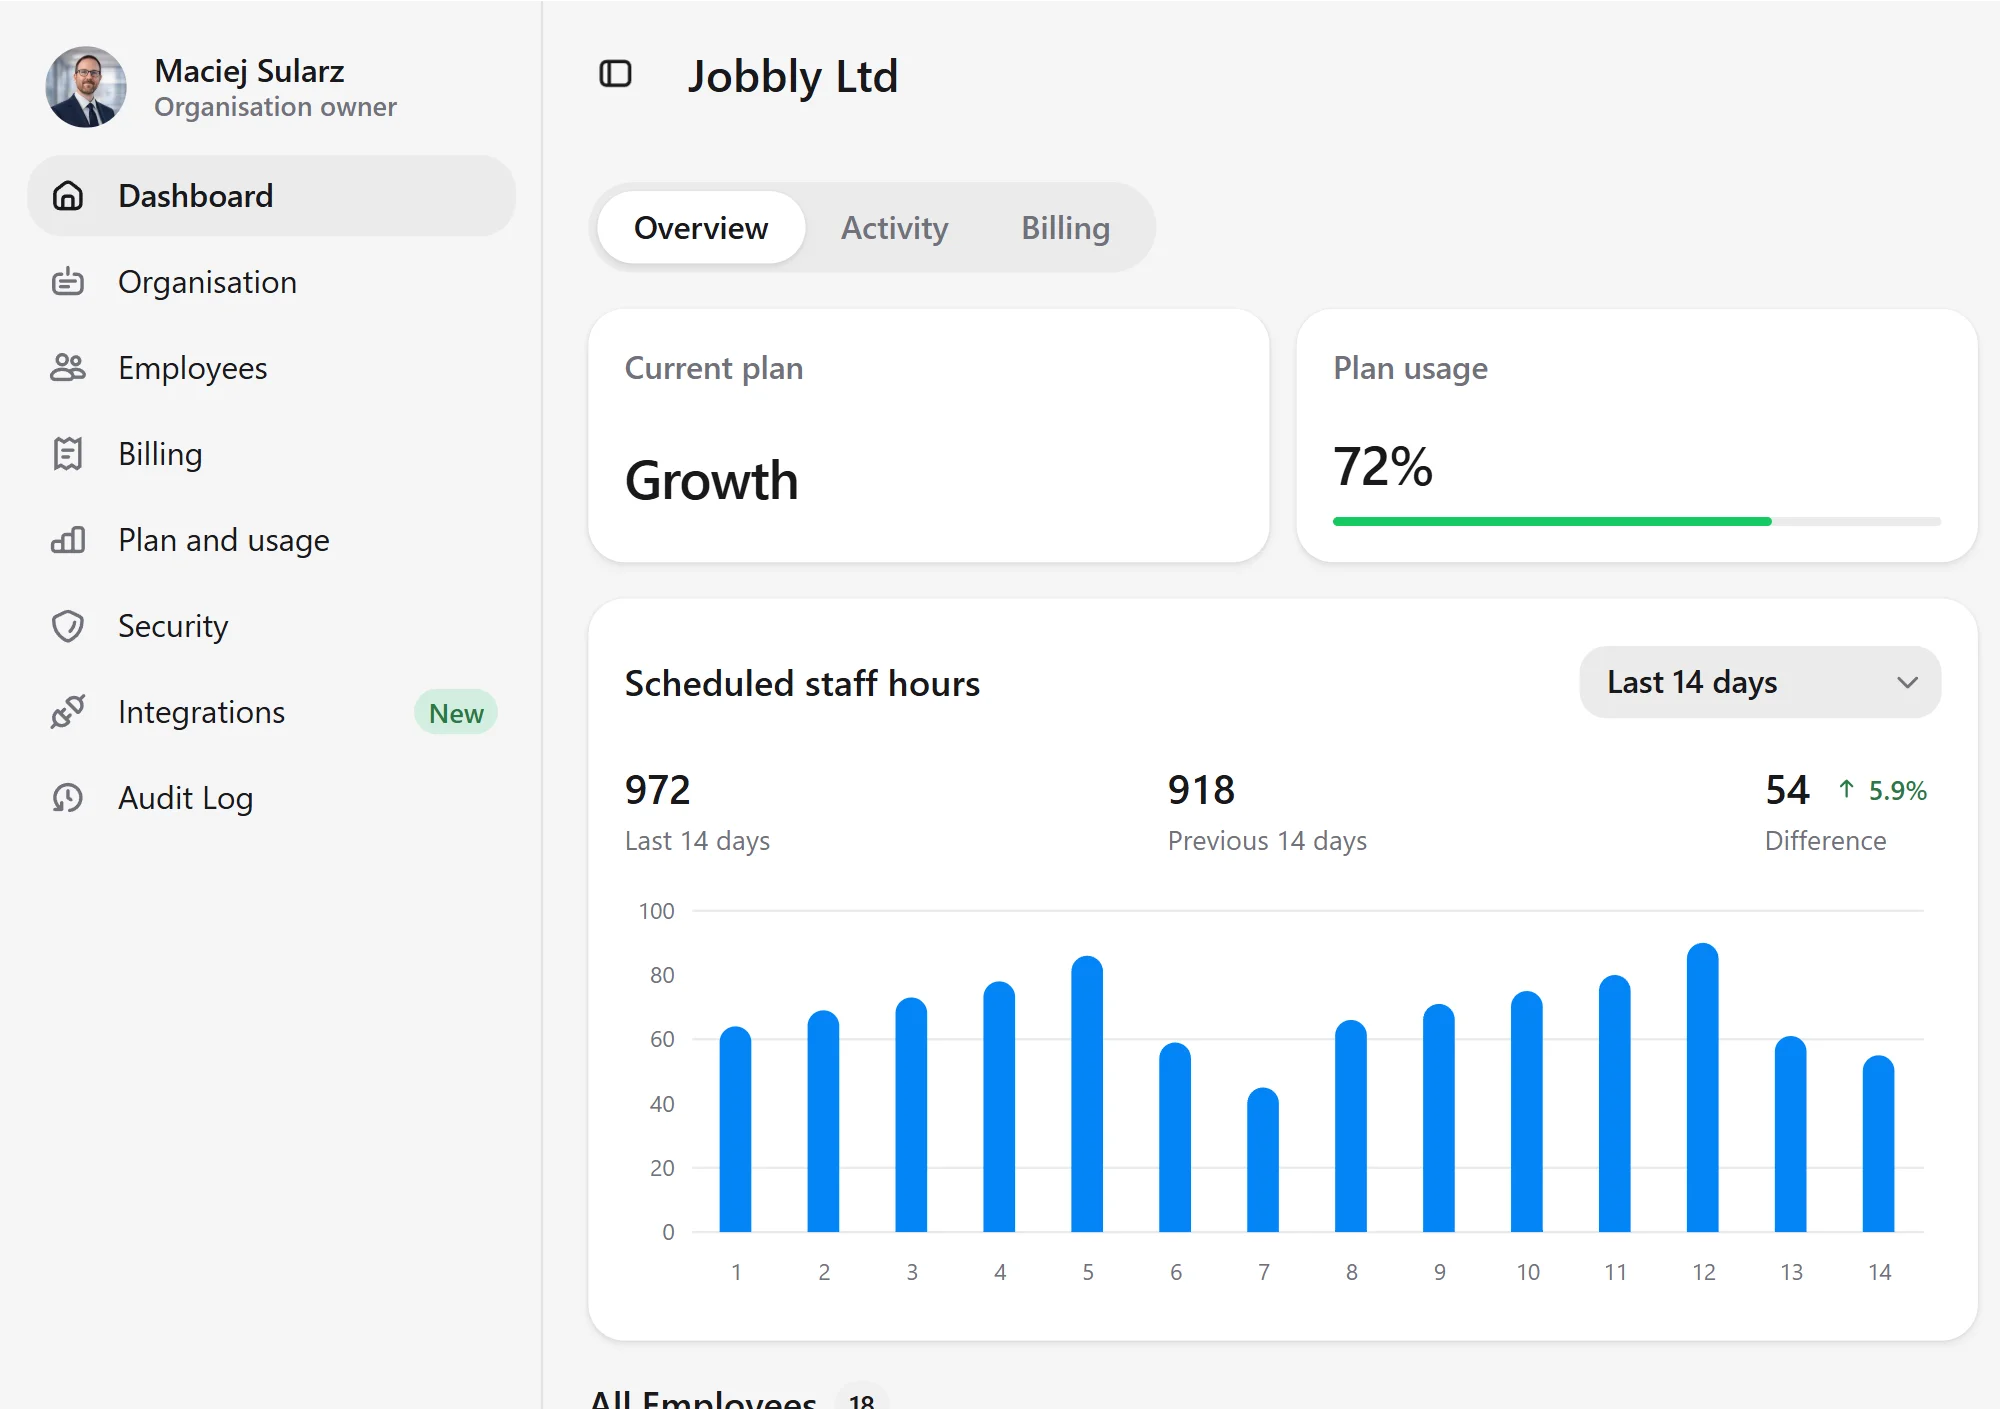
Task: Click the bar for day 10
Action: pos(1527,1111)
